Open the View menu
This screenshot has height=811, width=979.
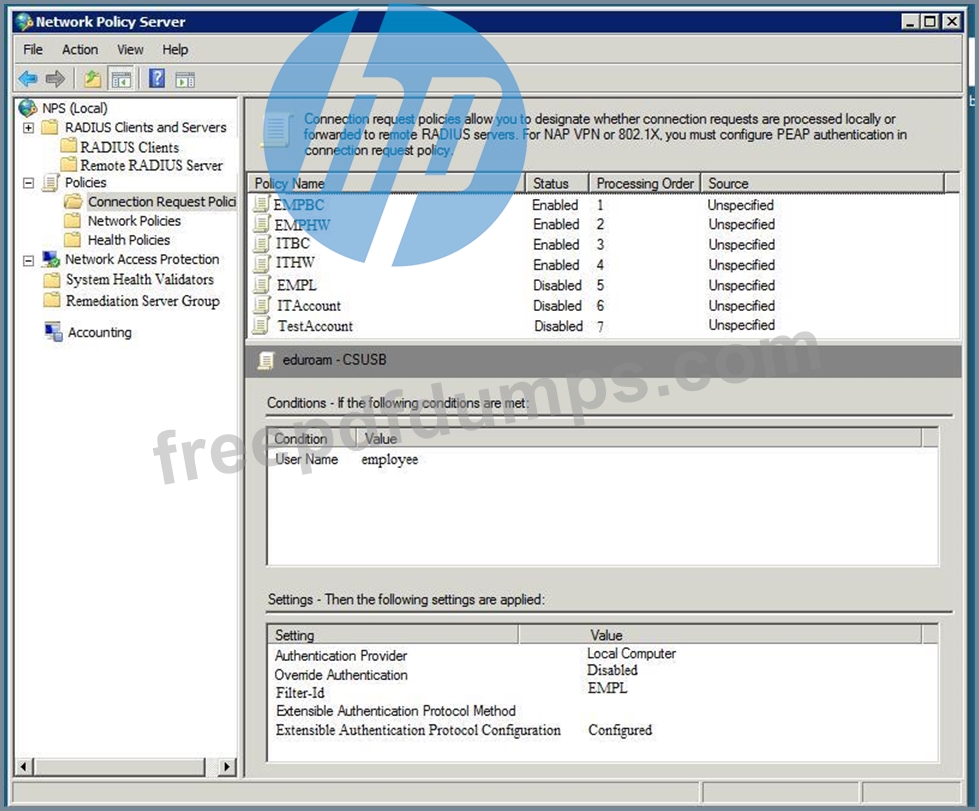point(130,49)
